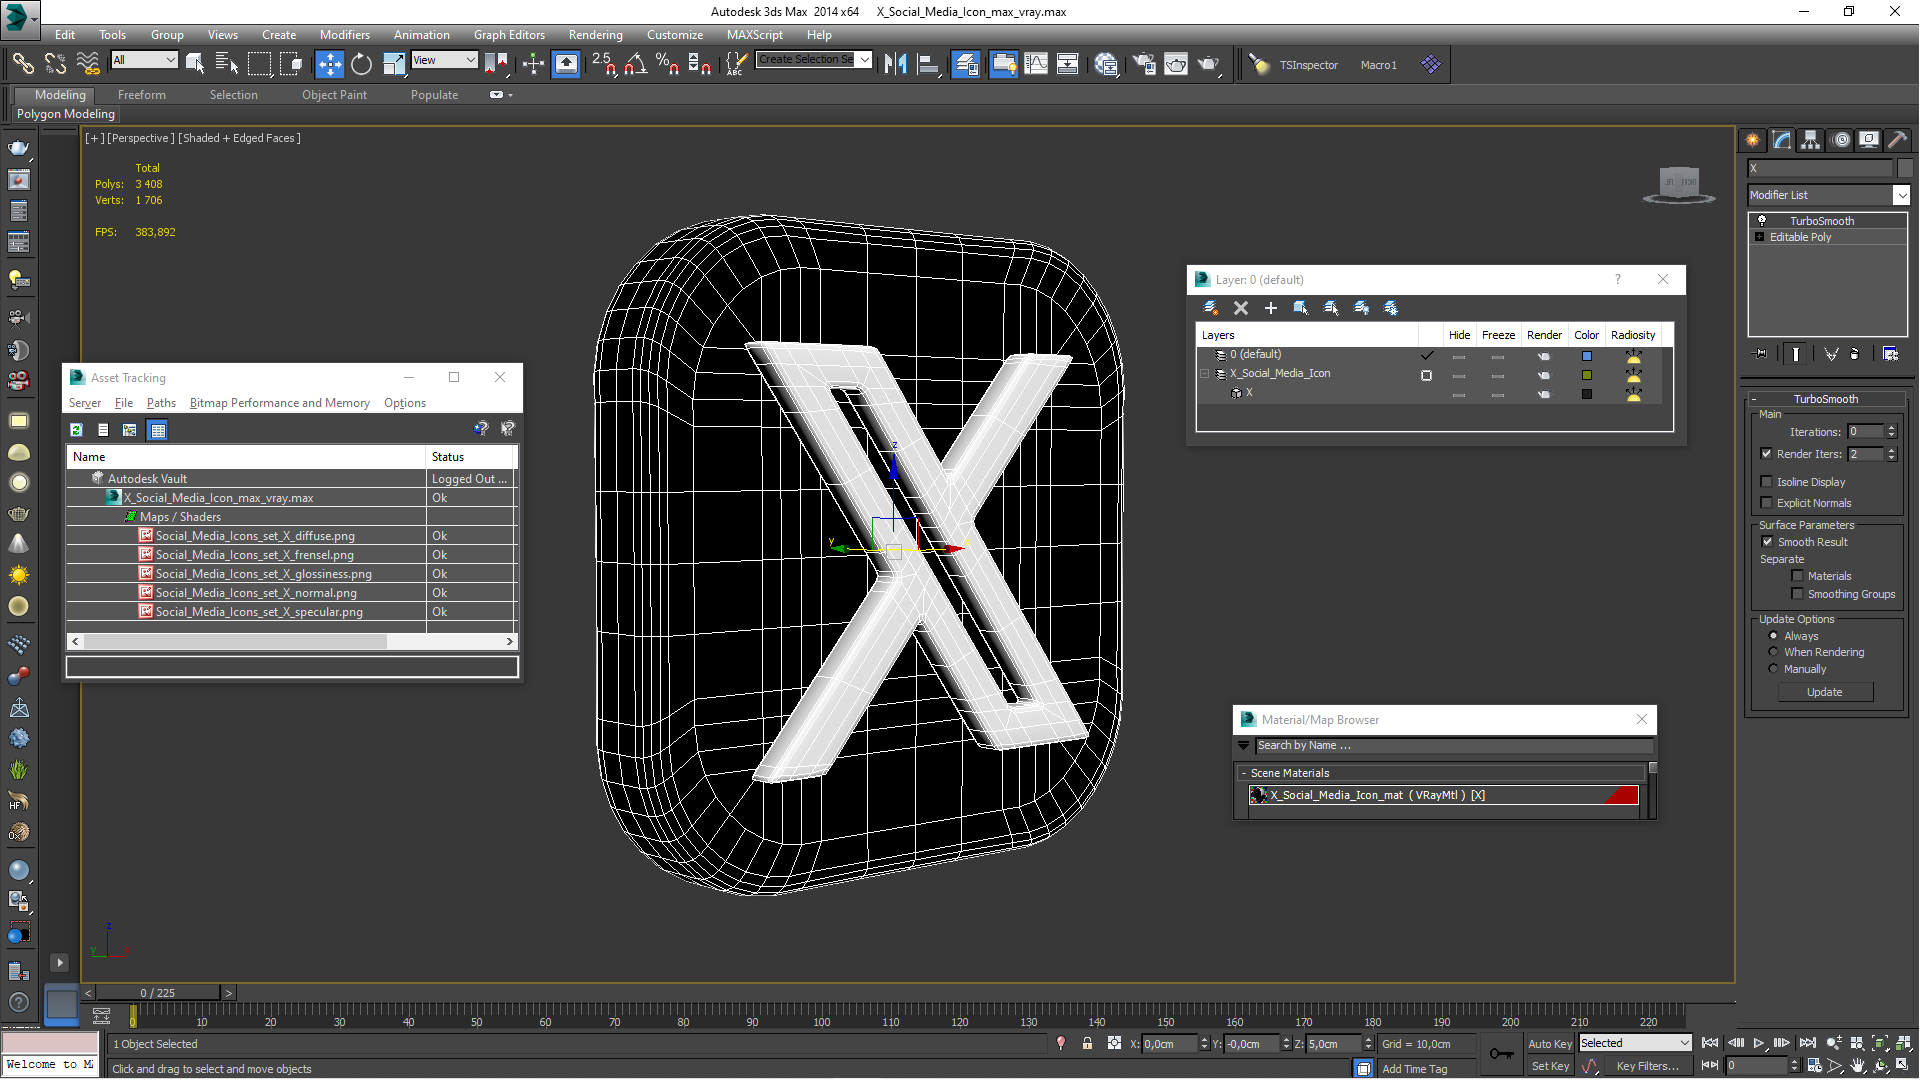Open Select by Name tool

[227, 65]
